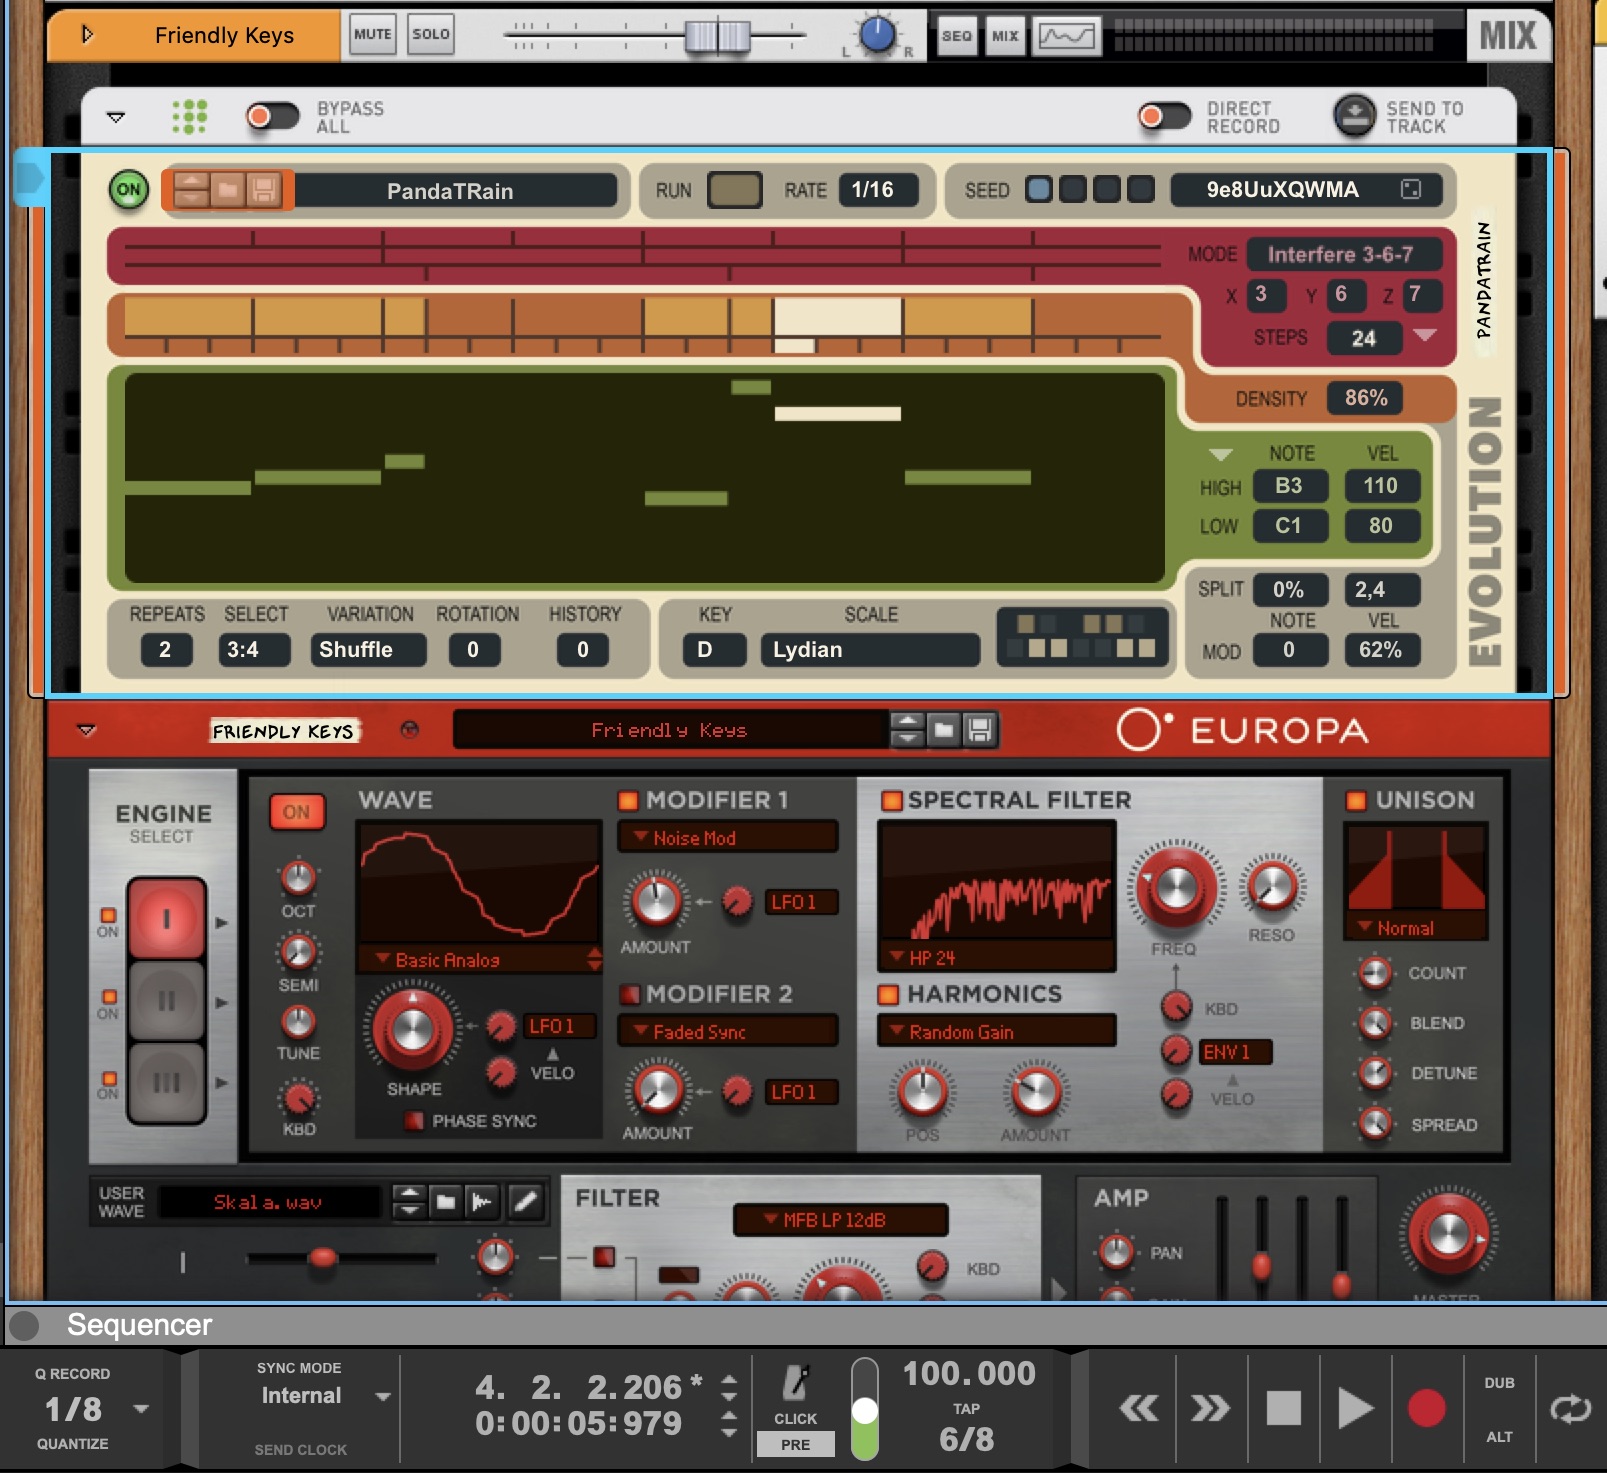Turn off the PandaTRain ON button
This screenshot has height=1473, width=1607.
click(x=129, y=189)
